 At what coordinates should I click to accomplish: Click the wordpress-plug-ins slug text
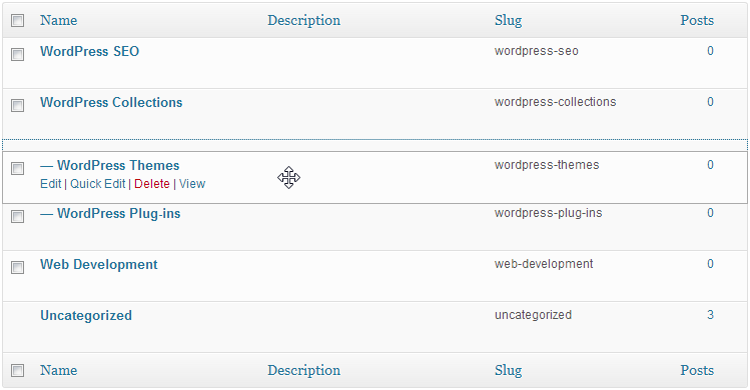pyautogui.click(x=548, y=213)
